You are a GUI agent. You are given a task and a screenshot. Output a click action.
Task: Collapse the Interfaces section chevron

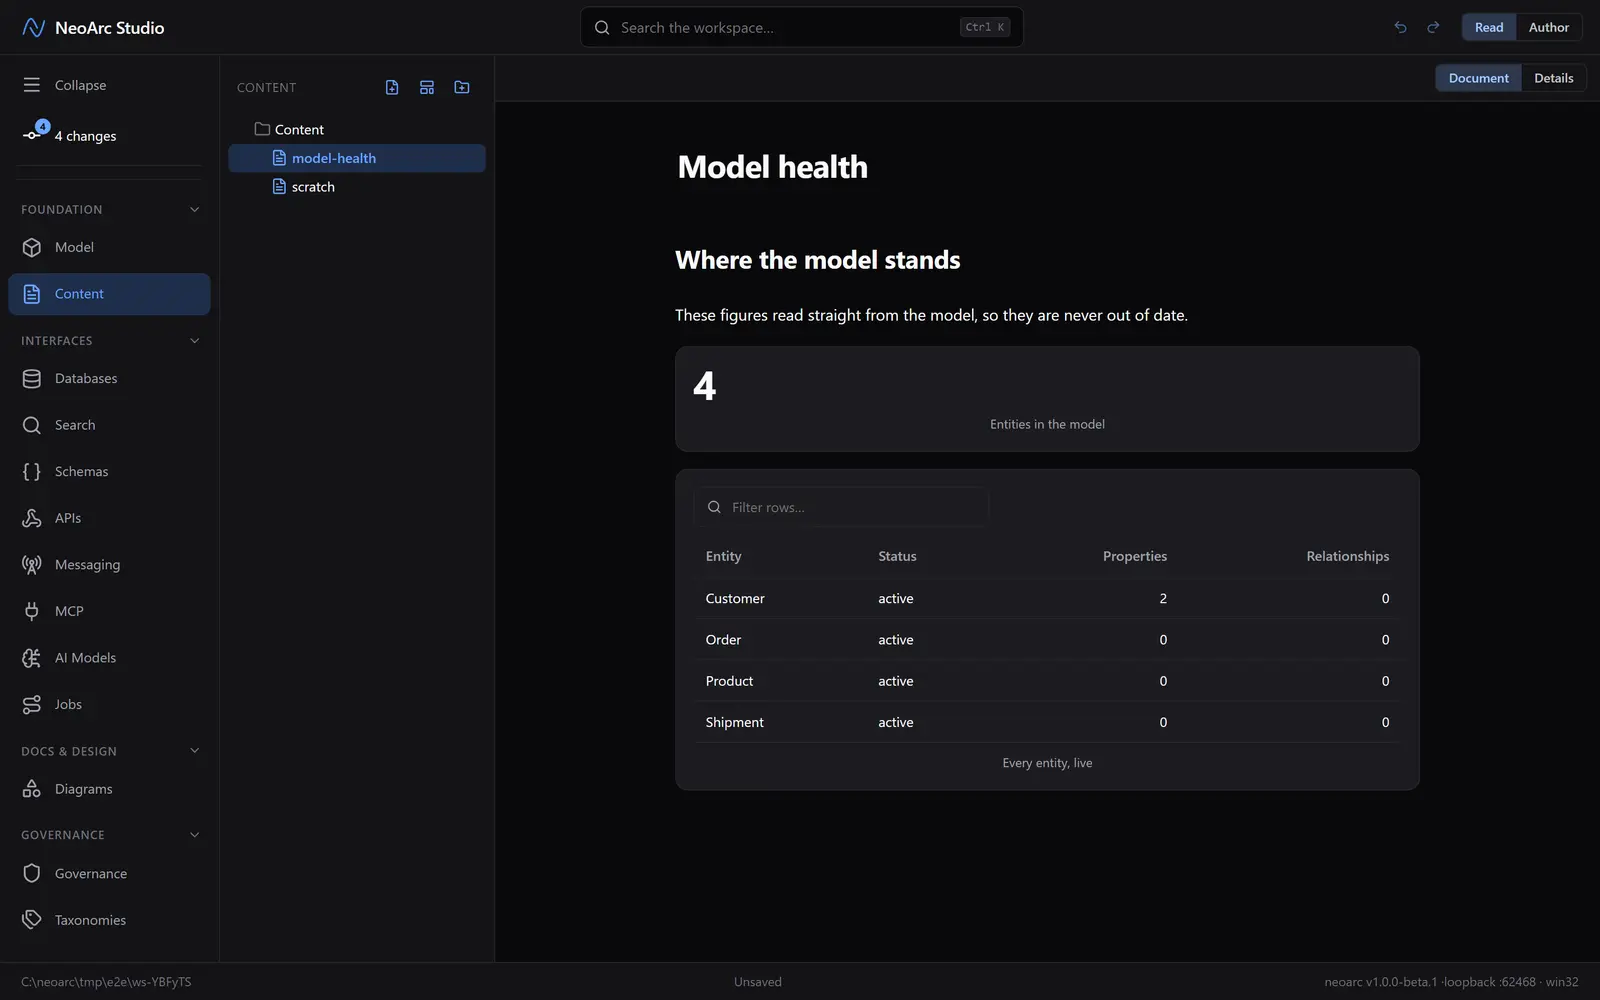(x=194, y=341)
